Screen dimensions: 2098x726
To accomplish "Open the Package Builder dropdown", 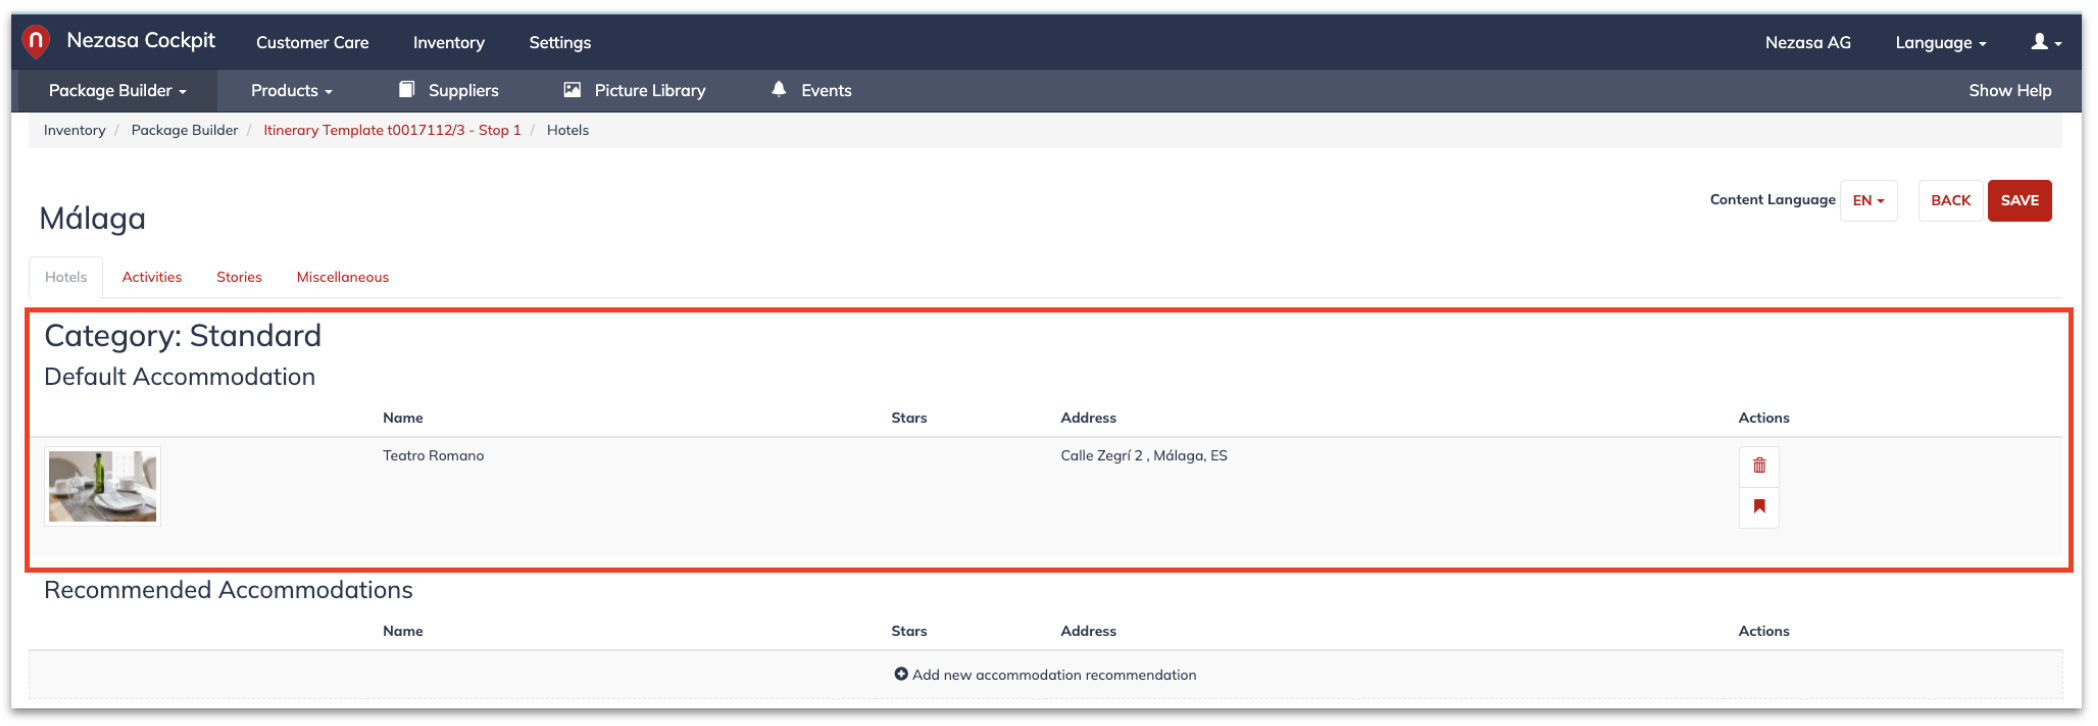I will click(118, 91).
